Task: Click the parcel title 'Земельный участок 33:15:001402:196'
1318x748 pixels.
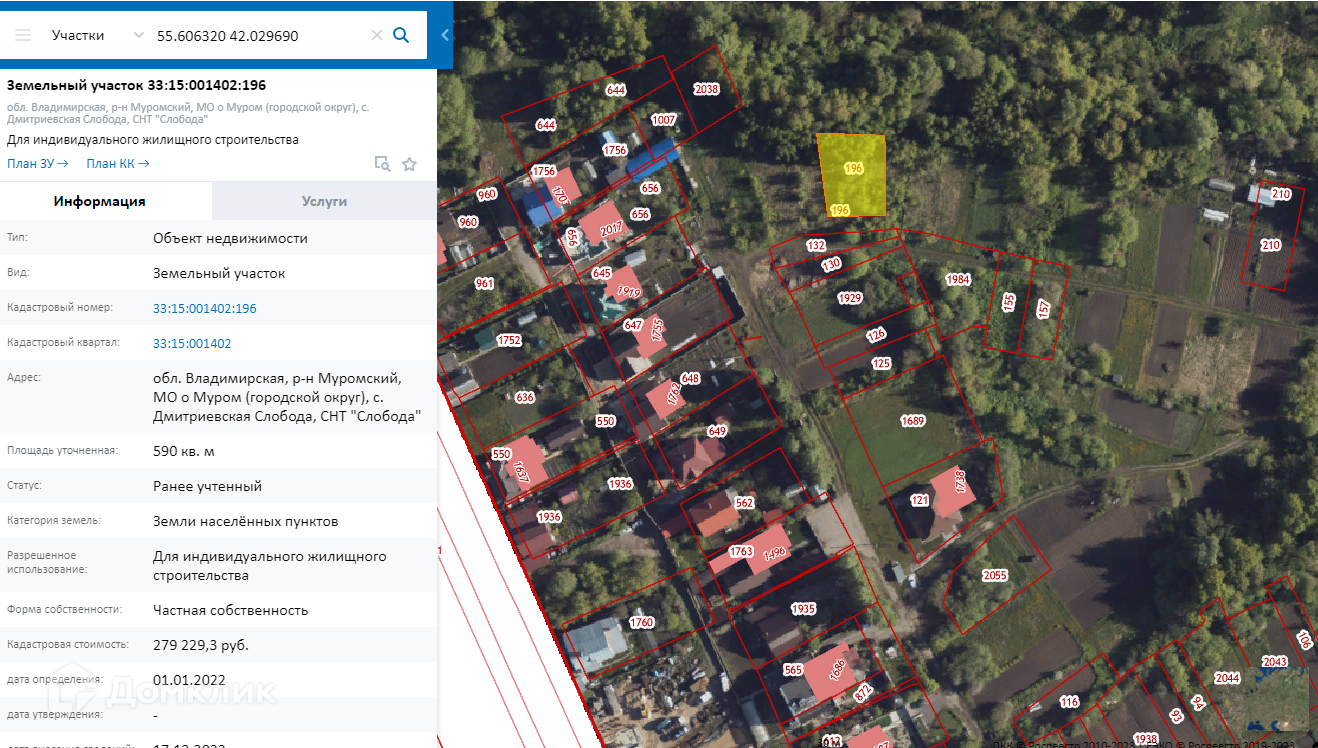Action: click(x=137, y=85)
